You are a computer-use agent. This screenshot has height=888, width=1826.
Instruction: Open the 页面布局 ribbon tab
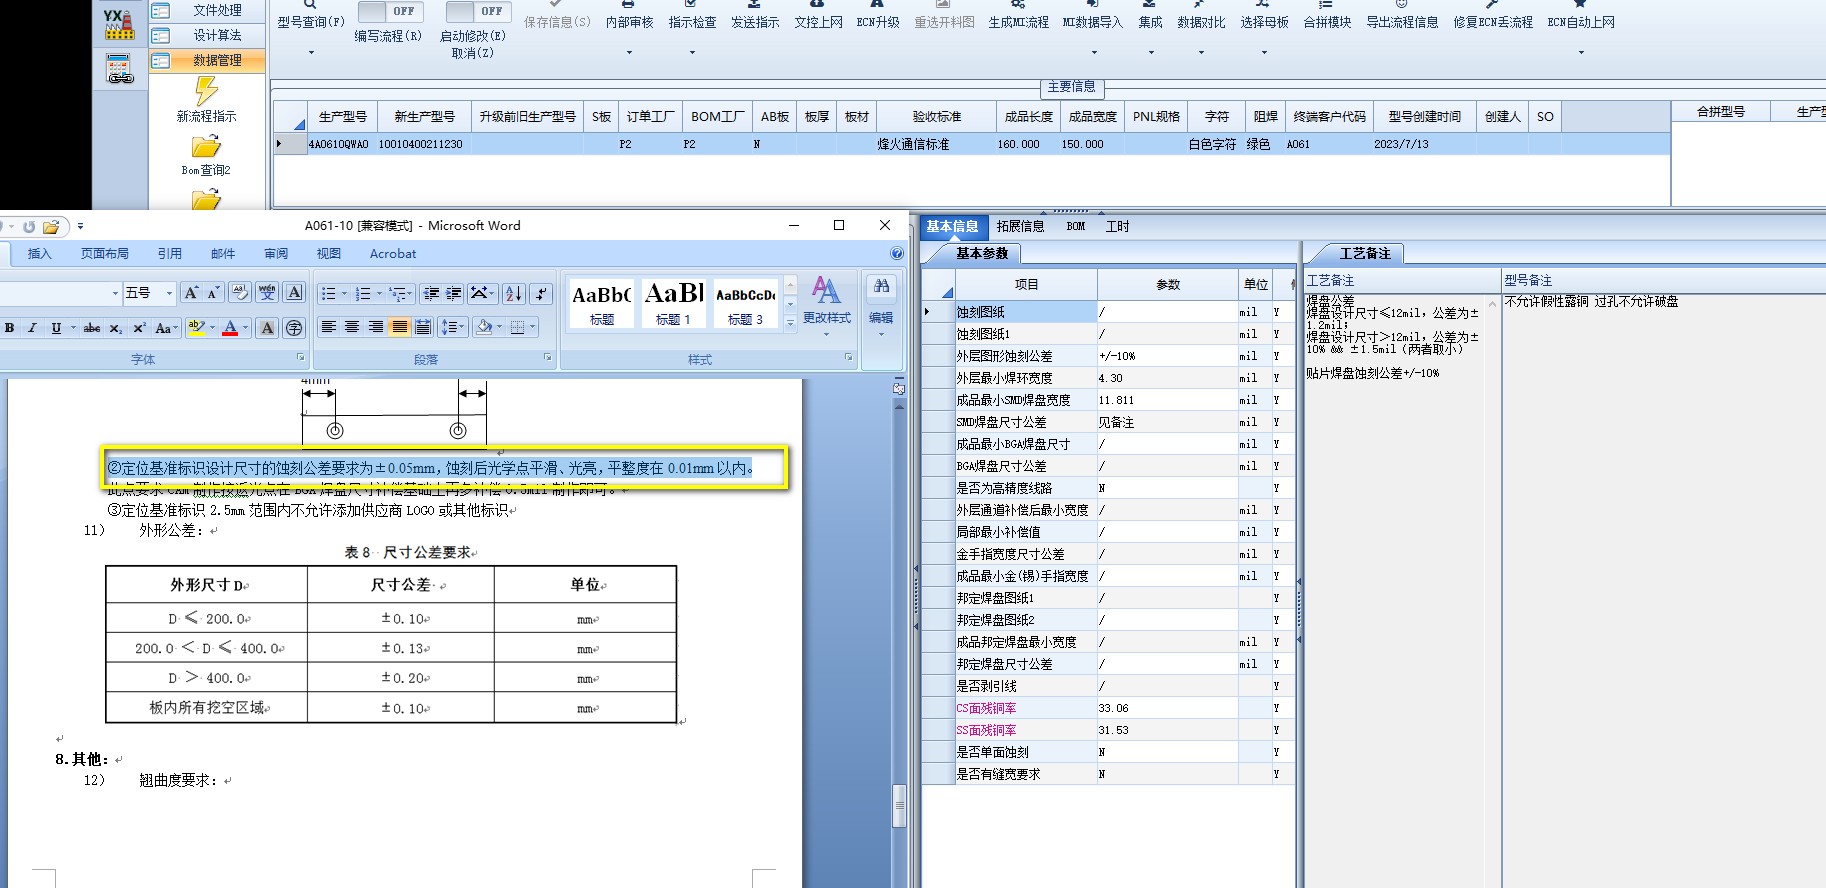pyautogui.click(x=105, y=254)
